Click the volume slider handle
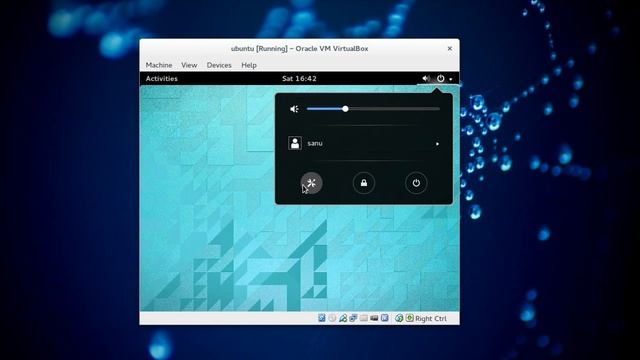This screenshot has height=360, width=640. click(x=345, y=109)
